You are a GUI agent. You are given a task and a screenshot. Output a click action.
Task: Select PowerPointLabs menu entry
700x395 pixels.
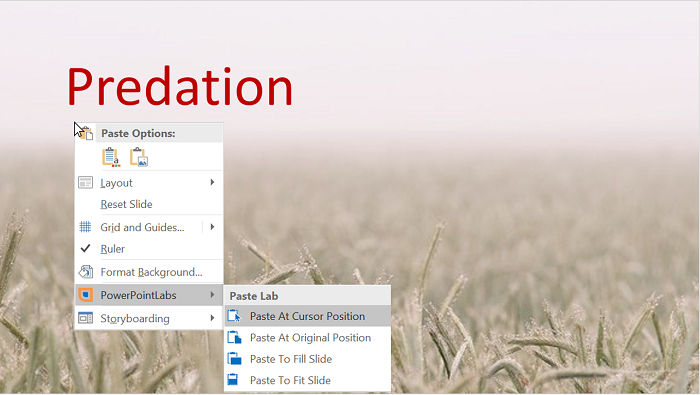(x=149, y=295)
